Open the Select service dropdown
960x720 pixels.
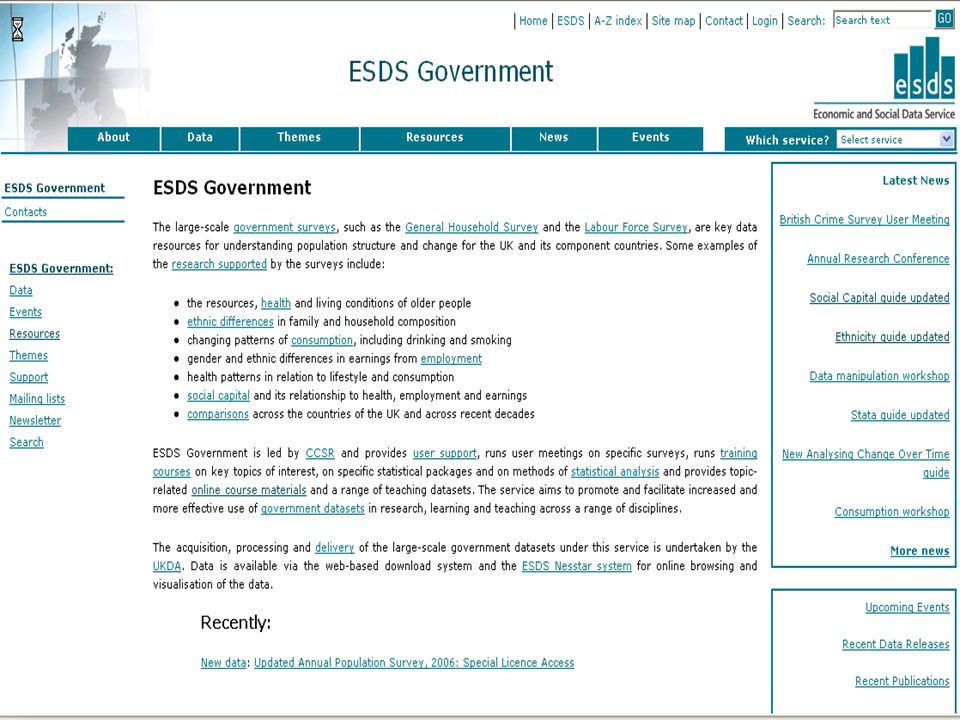pos(896,140)
